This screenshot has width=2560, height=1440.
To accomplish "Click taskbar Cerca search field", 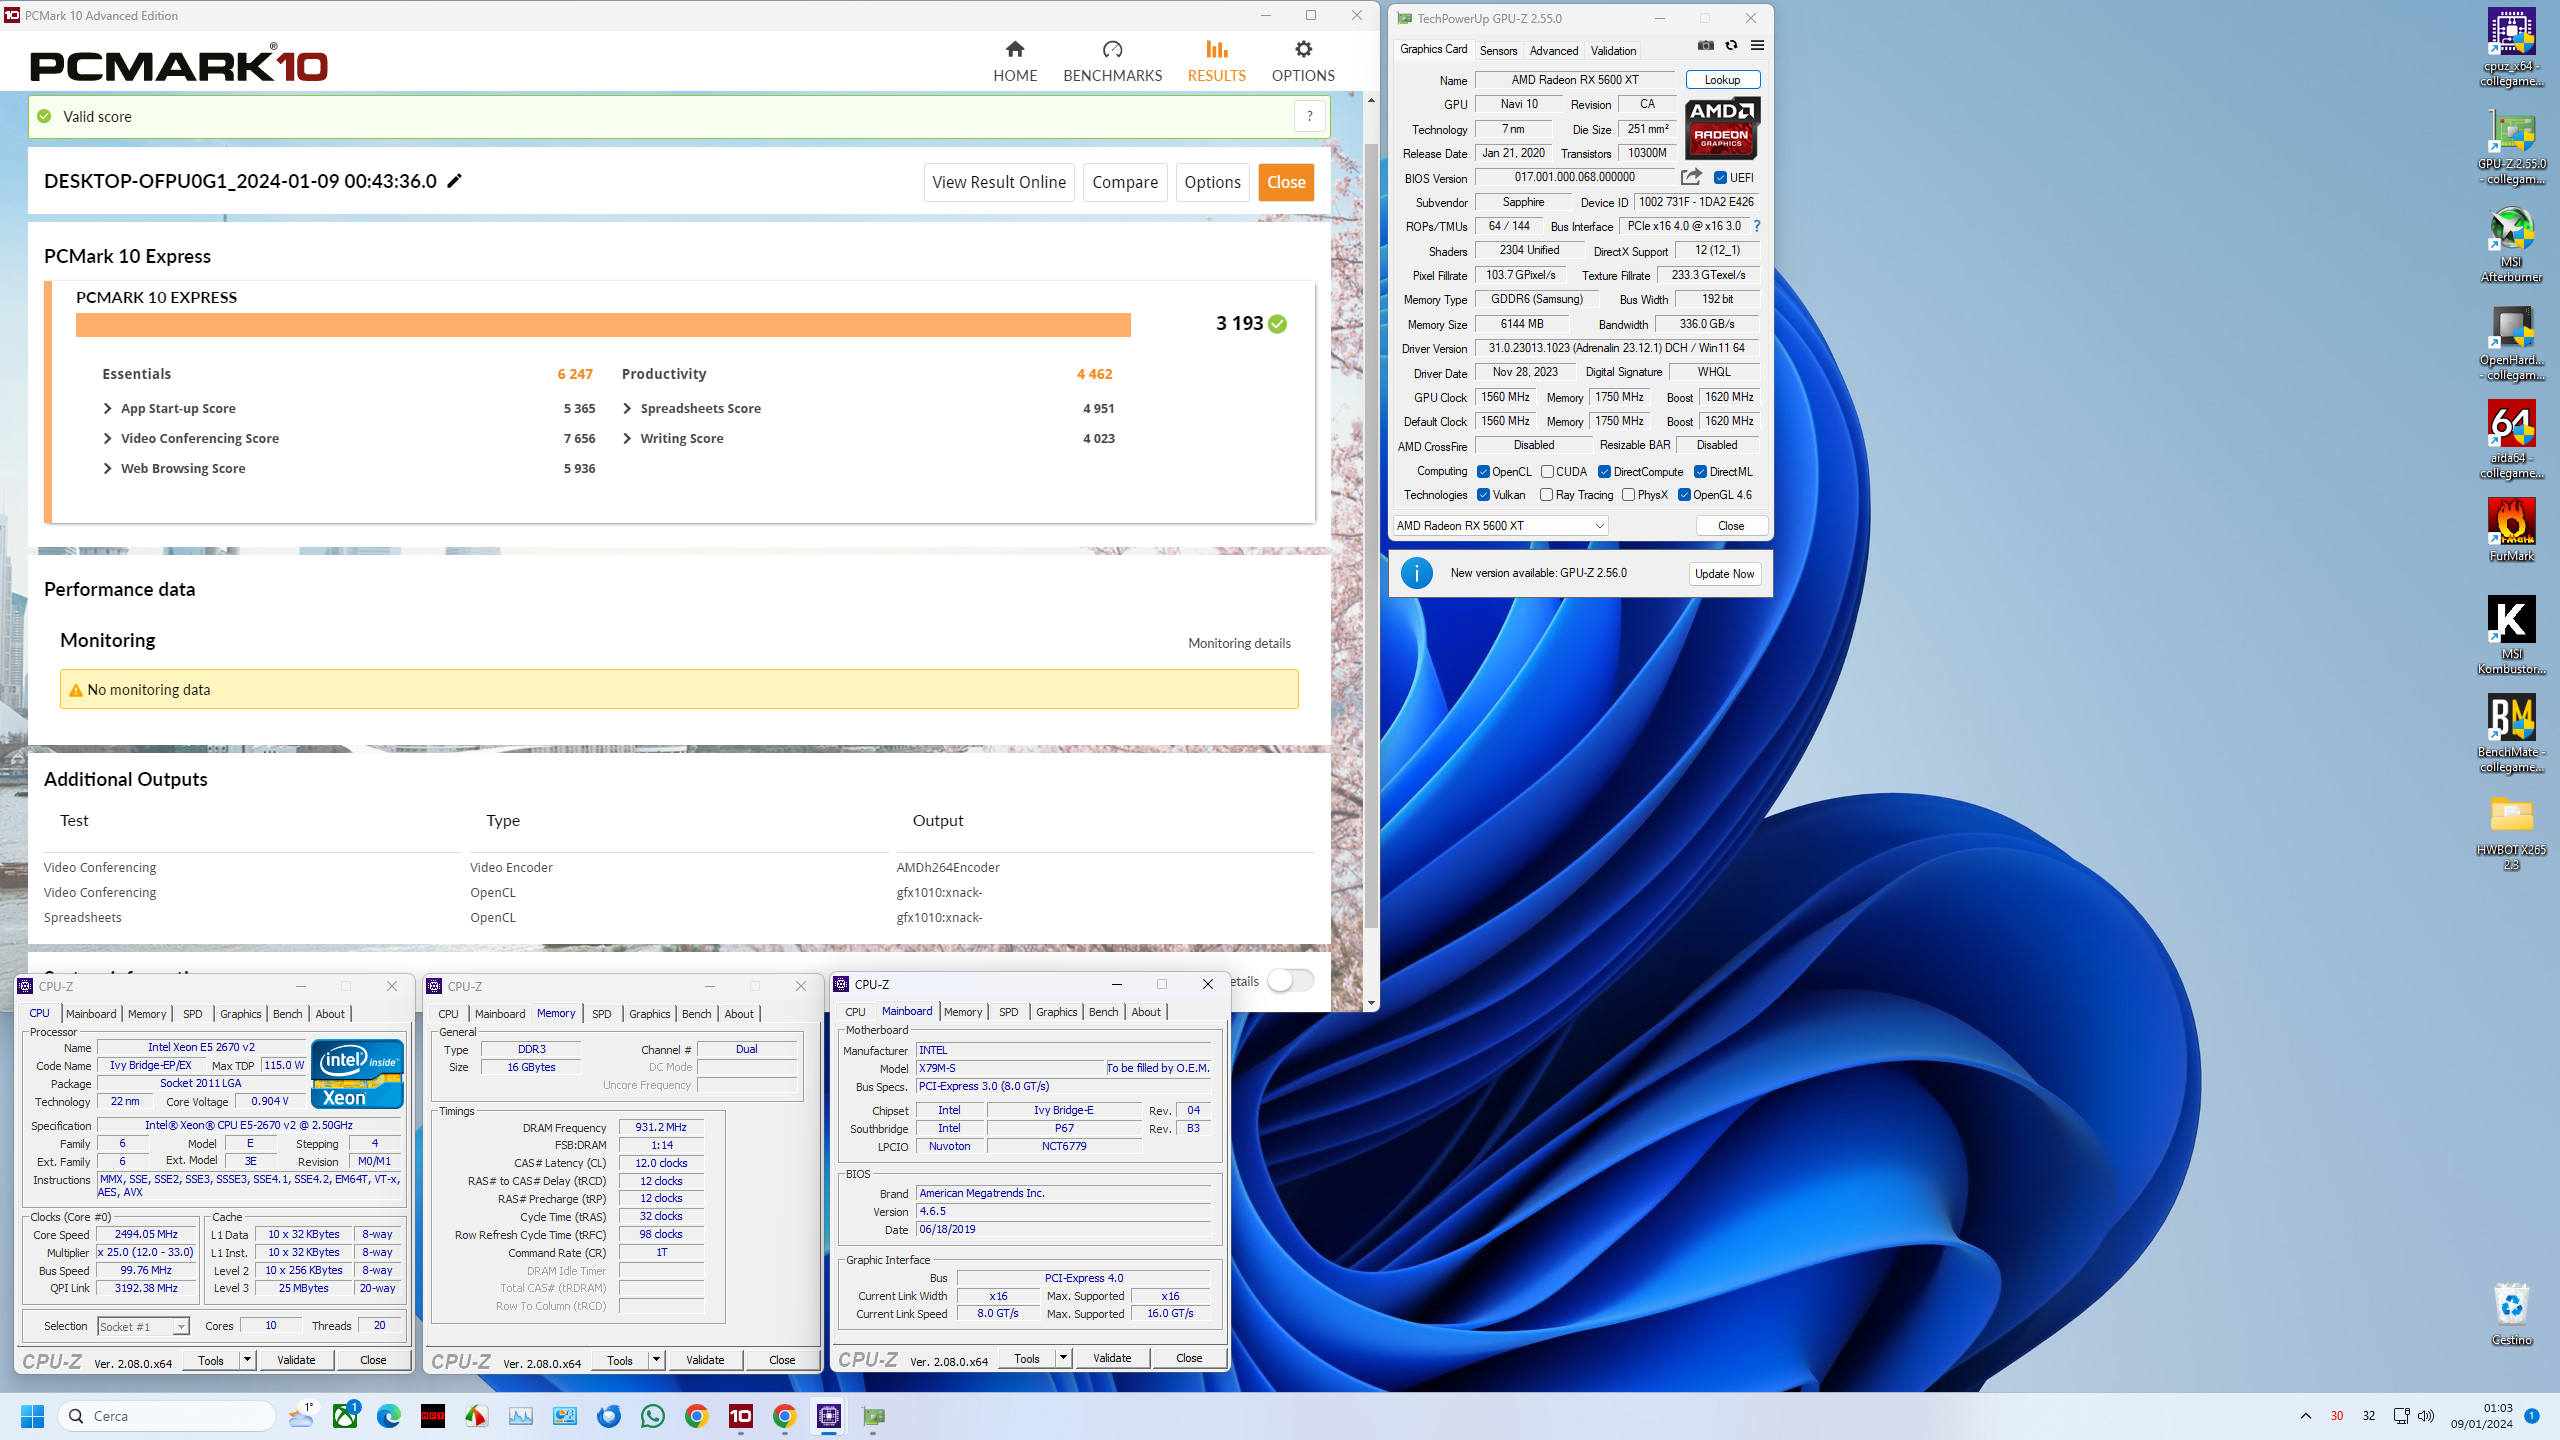I will [167, 1416].
